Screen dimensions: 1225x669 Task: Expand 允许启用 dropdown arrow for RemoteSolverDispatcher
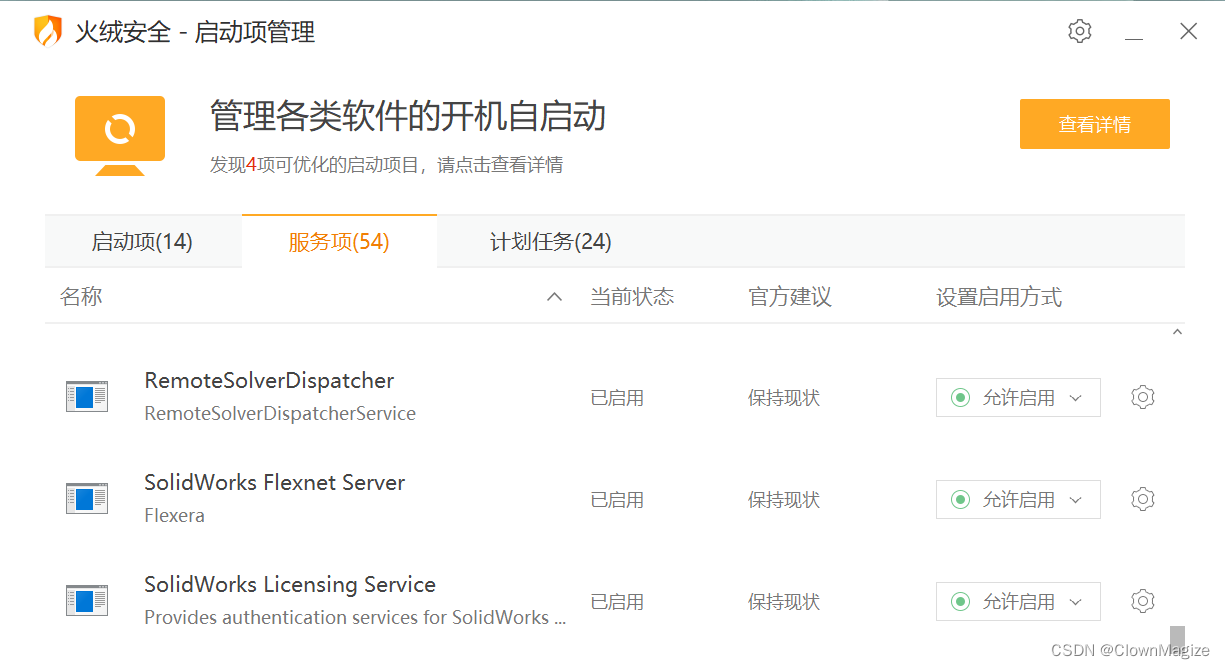pyautogui.click(x=1076, y=398)
